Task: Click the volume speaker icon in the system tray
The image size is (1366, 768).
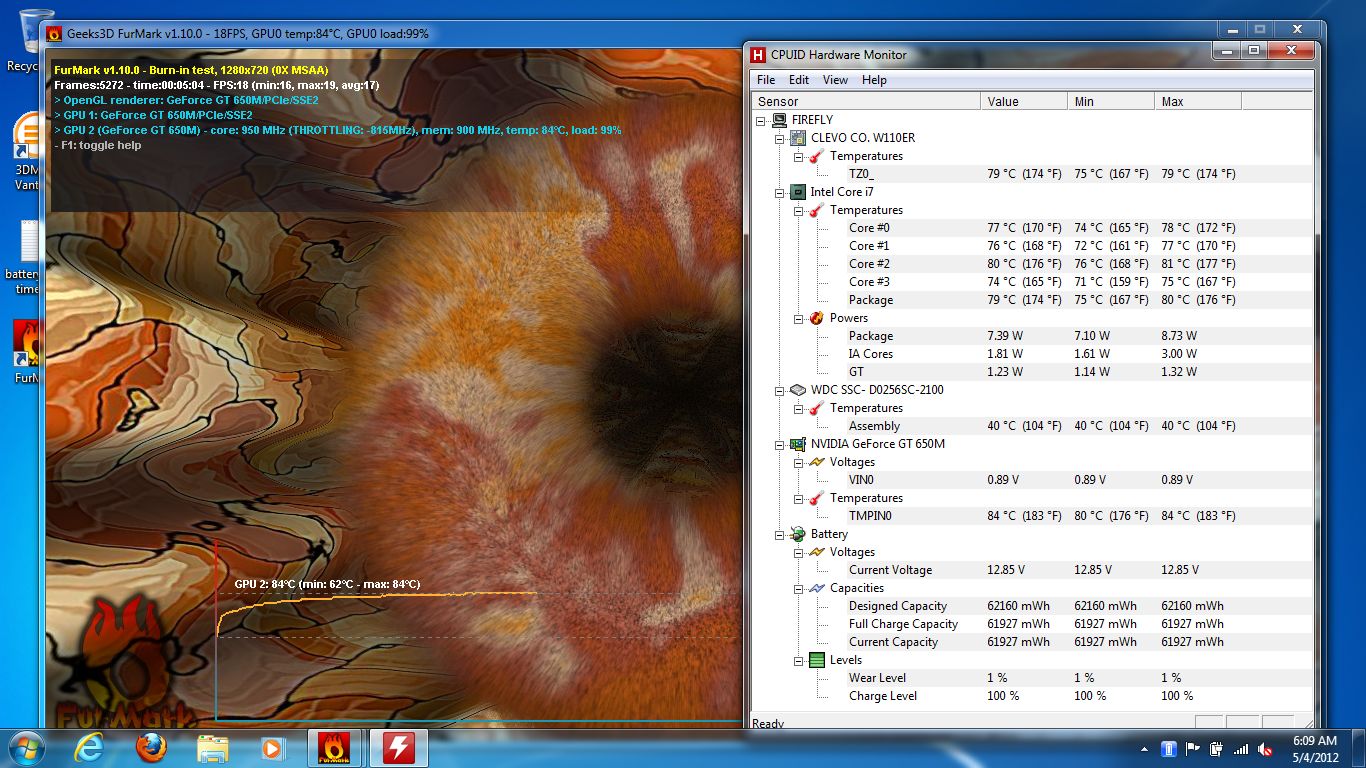Action: [1264, 749]
